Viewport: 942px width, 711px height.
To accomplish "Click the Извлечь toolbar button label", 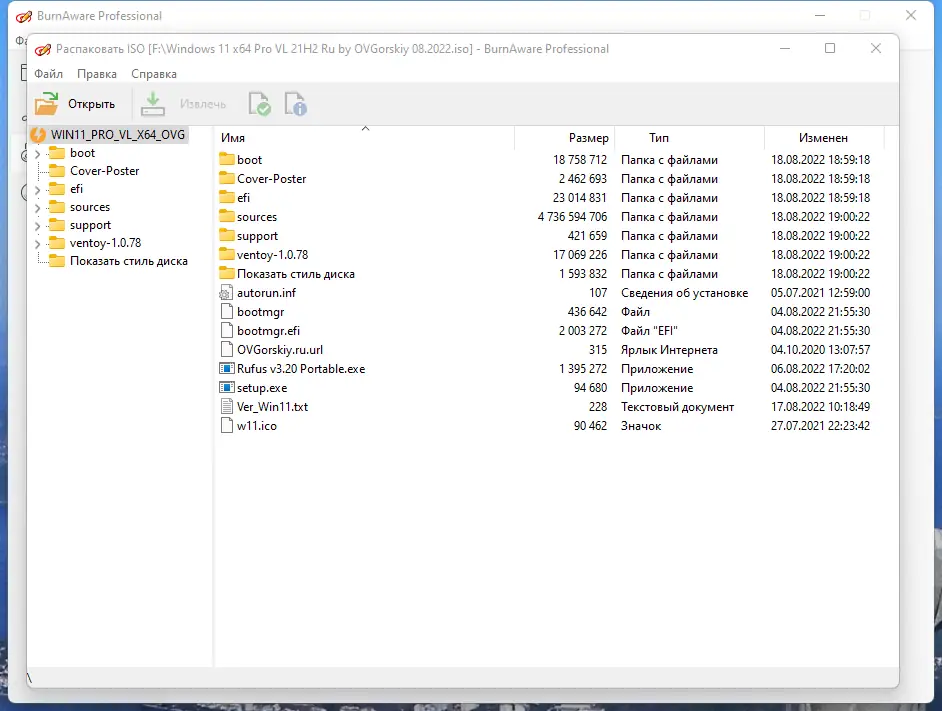I will 203,104.
